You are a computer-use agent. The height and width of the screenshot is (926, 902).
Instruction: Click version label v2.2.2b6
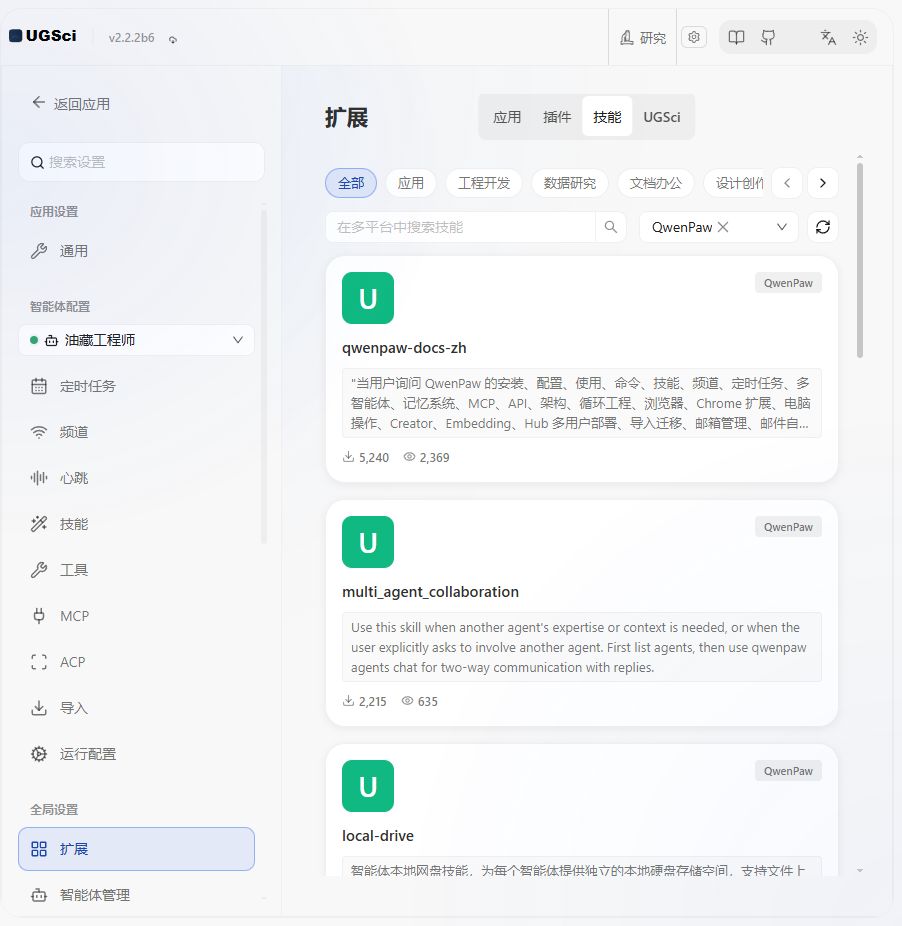[x=131, y=38]
